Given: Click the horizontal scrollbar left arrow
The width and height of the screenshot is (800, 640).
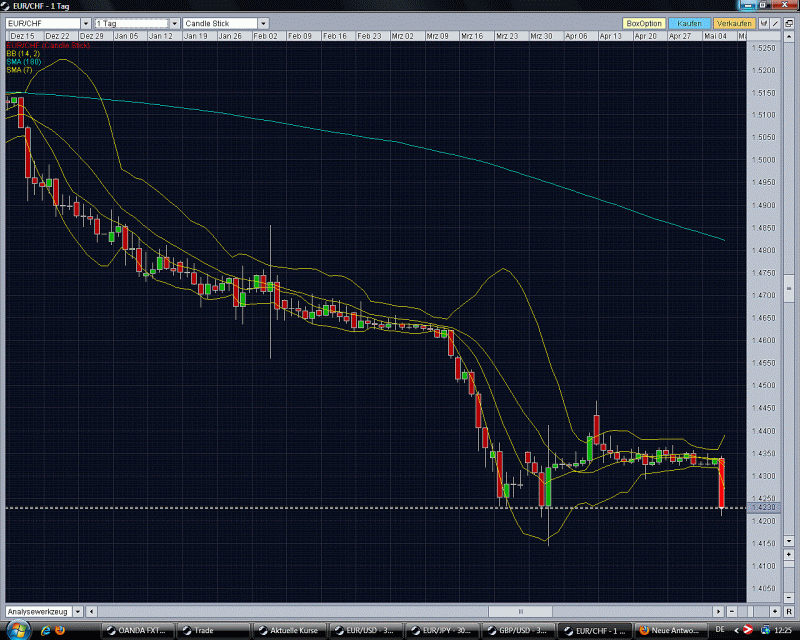Looking at the screenshot, I should click(x=91, y=611).
